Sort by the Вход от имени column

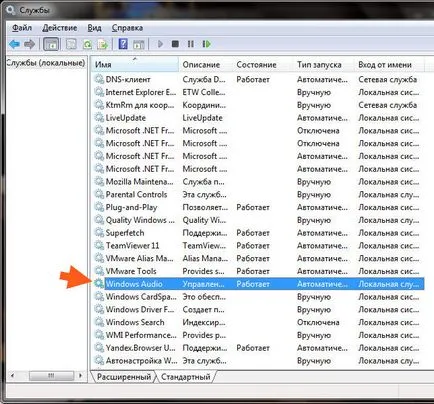pyautogui.click(x=389, y=64)
